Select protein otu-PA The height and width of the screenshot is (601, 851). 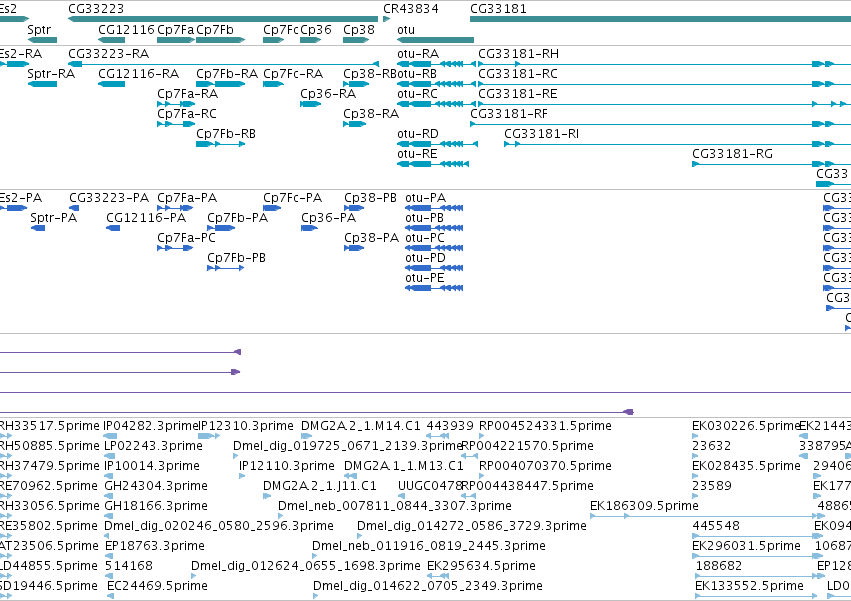tap(434, 208)
